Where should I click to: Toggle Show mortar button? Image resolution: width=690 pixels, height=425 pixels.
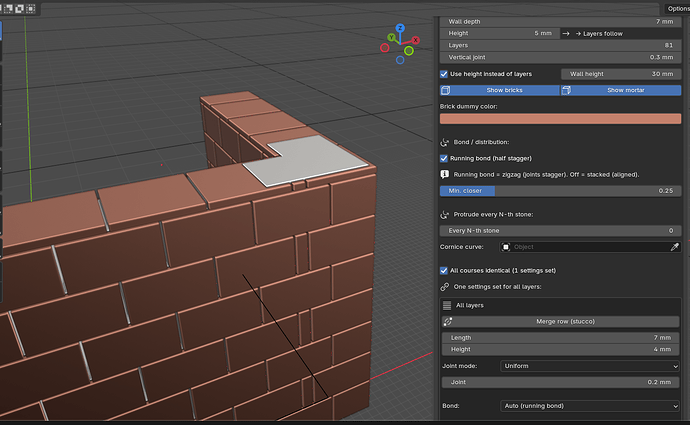point(621,90)
